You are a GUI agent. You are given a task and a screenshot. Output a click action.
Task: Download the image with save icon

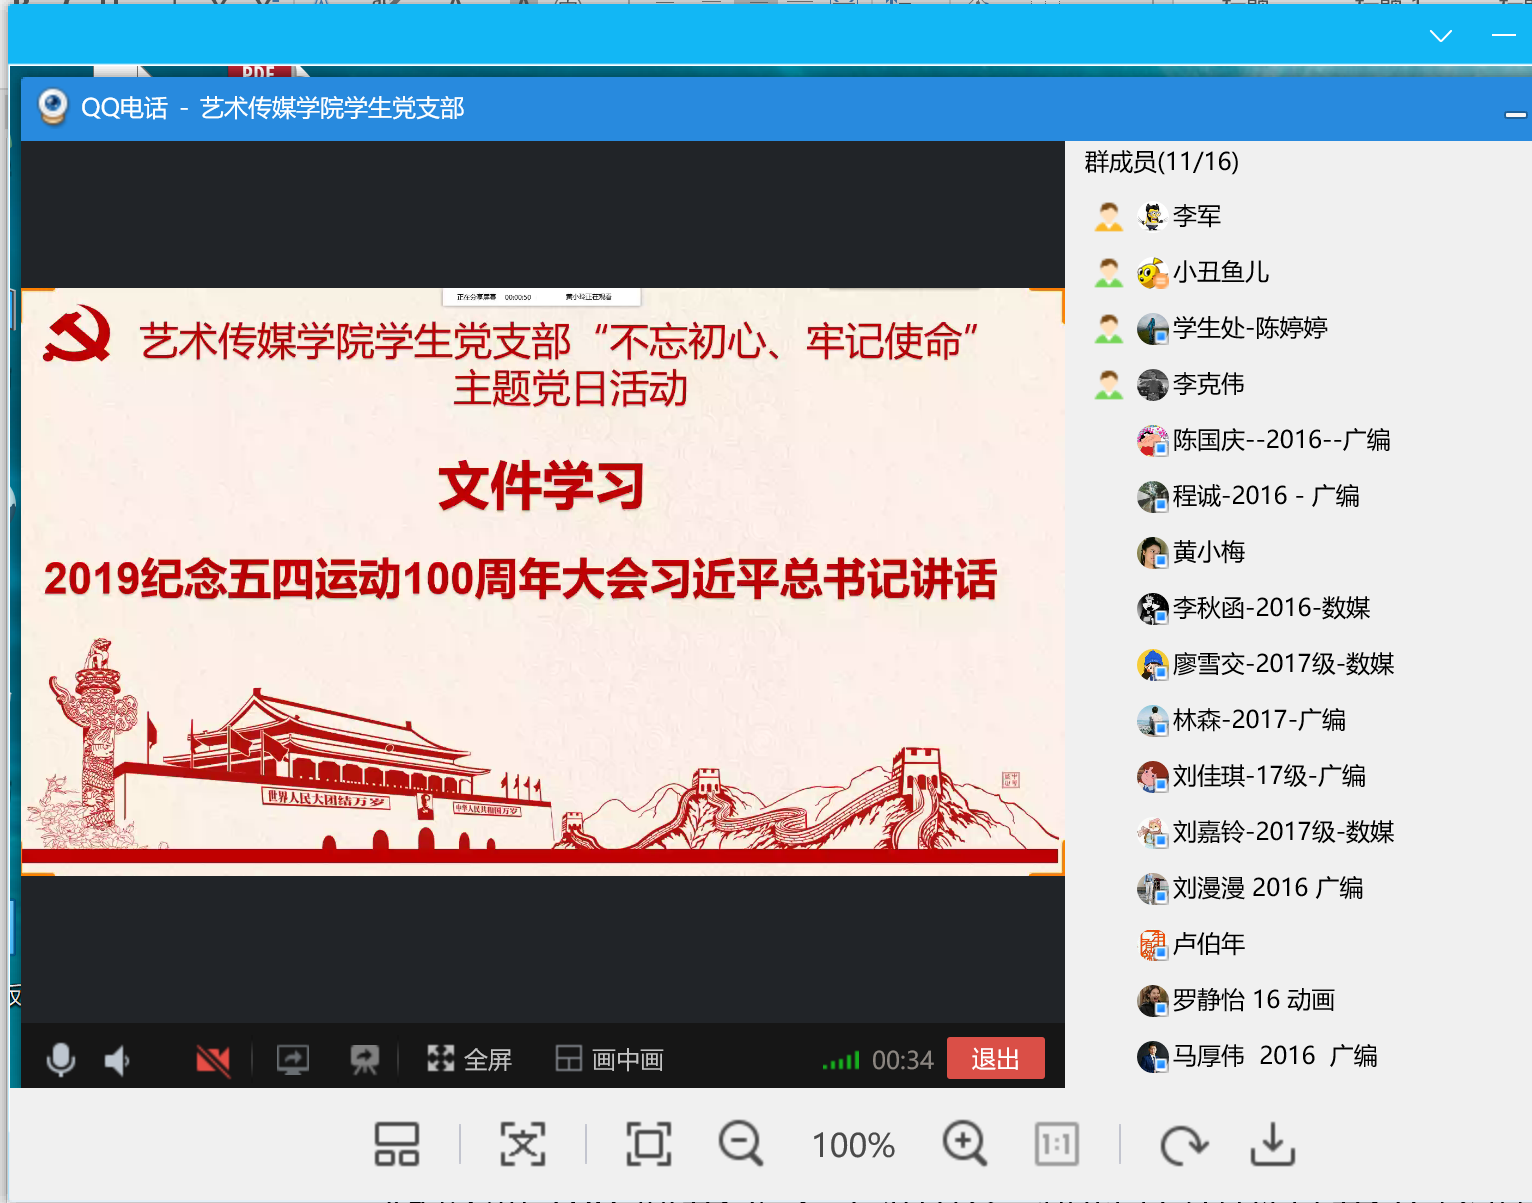pos(1273,1144)
